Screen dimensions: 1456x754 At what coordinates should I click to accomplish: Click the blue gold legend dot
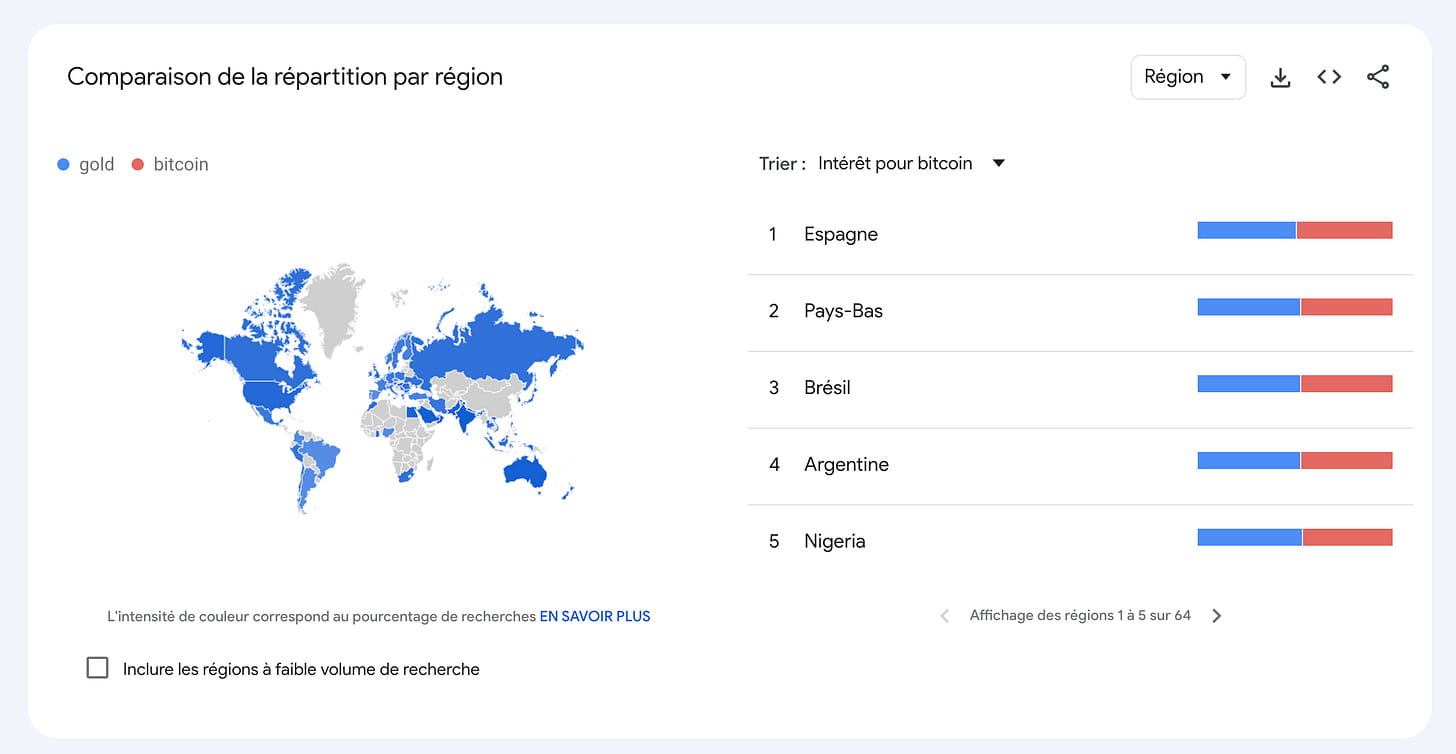(x=64, y=164)
